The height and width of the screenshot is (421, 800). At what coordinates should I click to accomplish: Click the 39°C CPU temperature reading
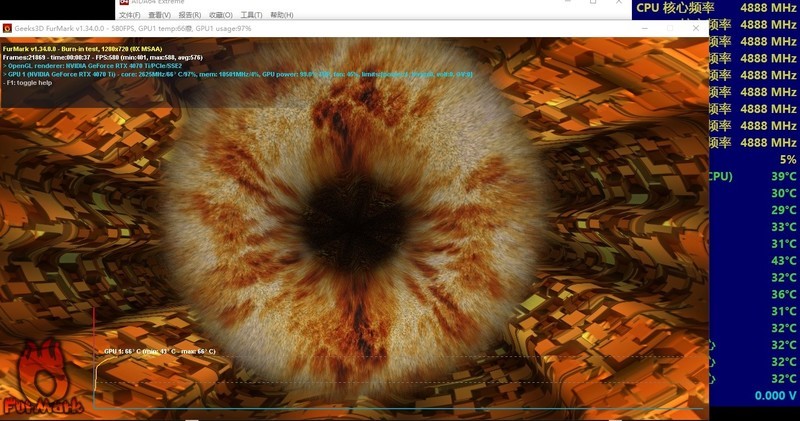(784, 177)
